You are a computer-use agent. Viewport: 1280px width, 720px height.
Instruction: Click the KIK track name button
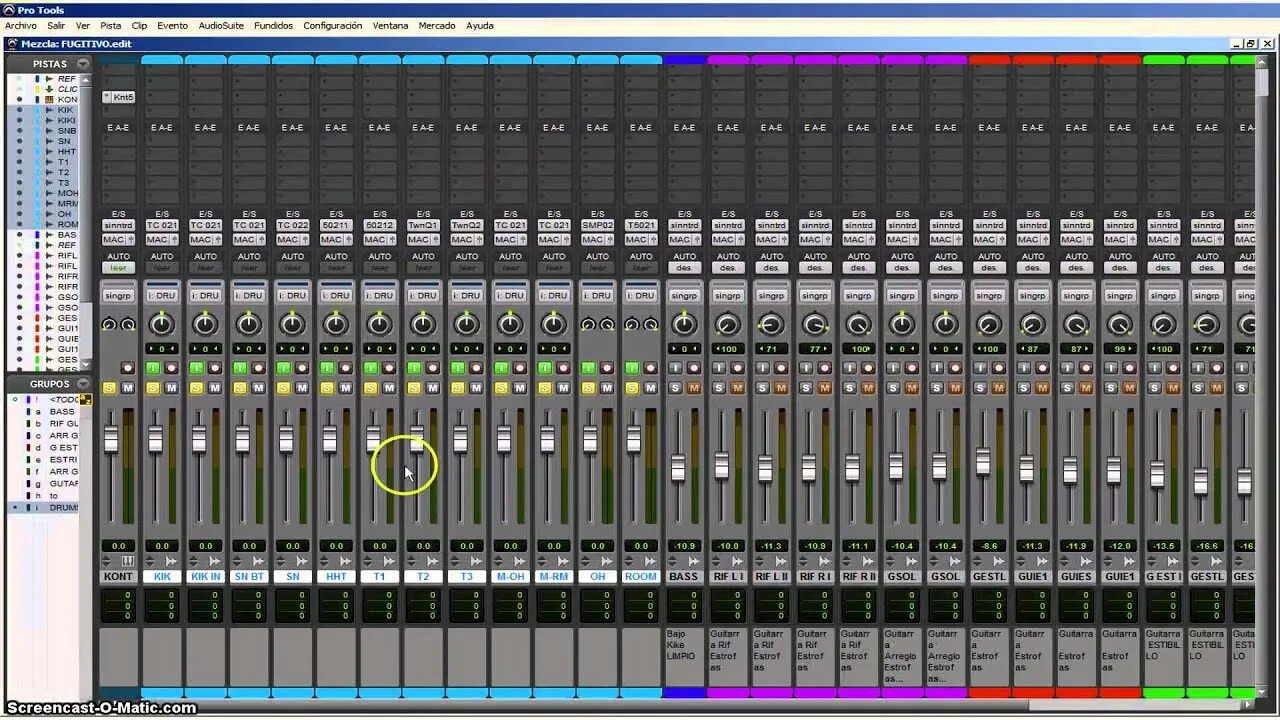tap(162, 577)
